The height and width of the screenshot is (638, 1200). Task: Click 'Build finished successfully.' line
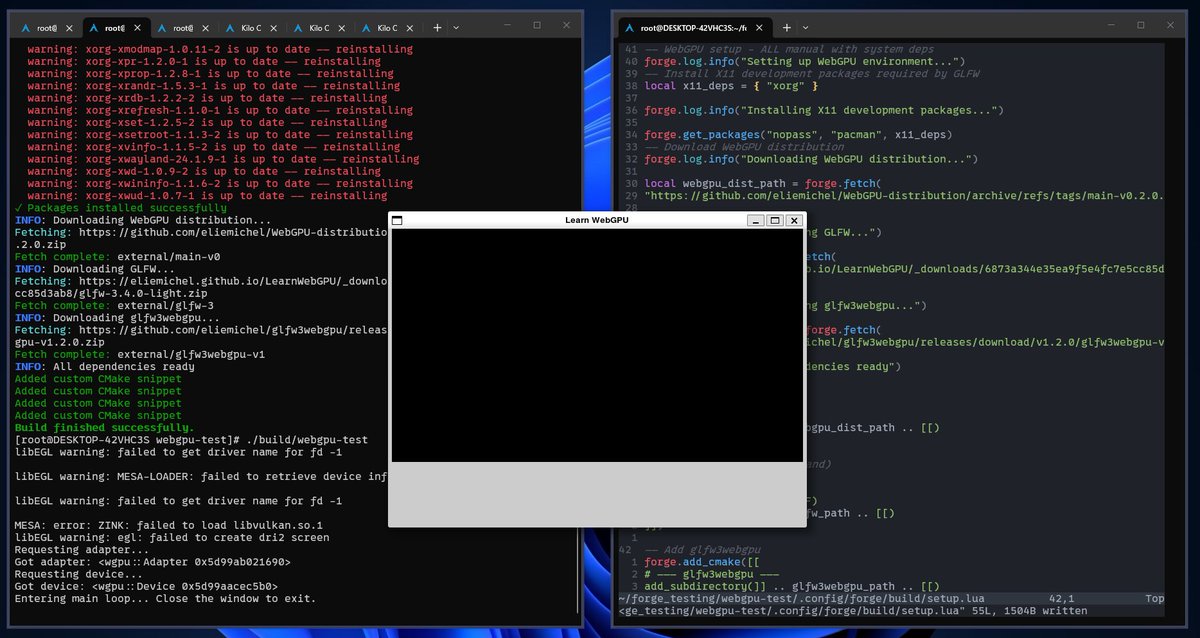[105, 428]
